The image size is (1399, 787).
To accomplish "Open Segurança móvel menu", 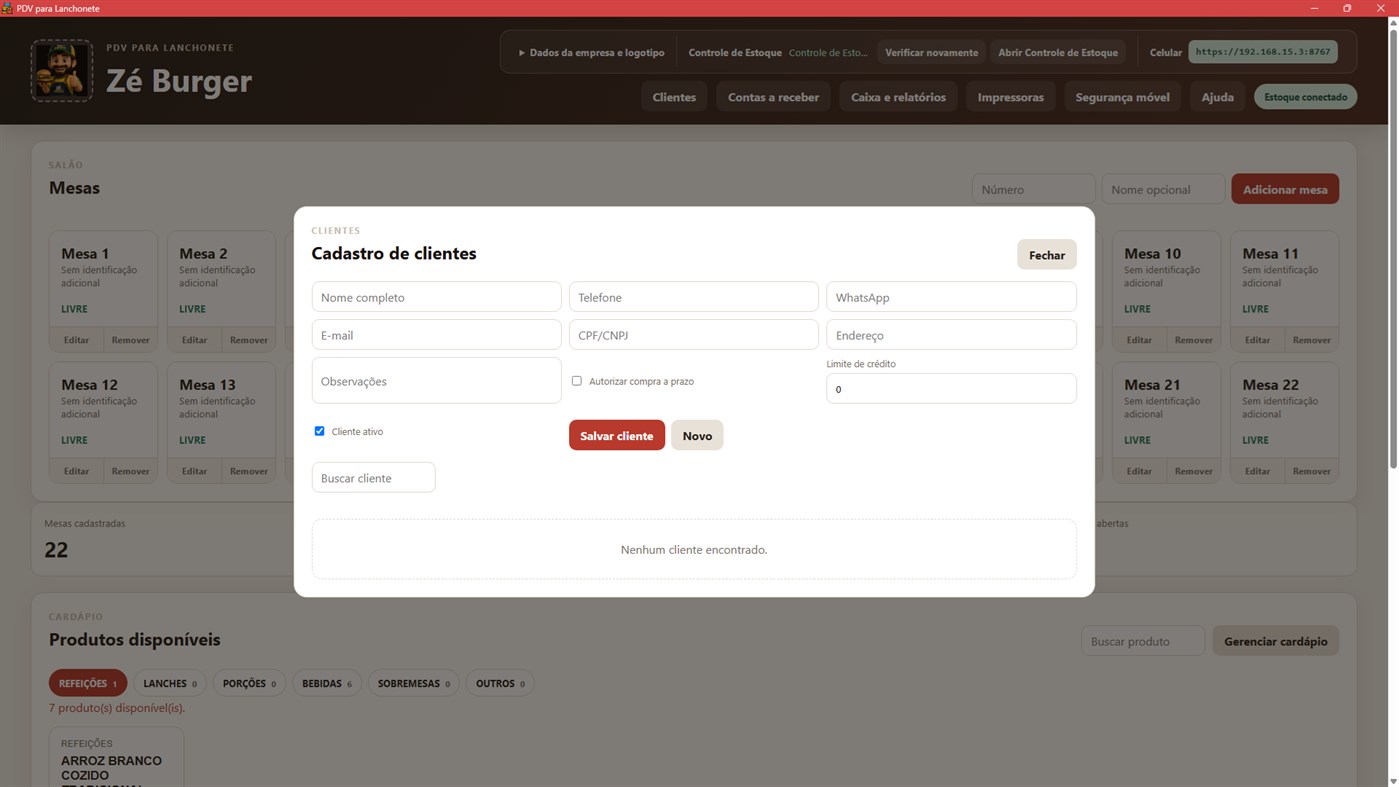I will tap(1122, 97).
